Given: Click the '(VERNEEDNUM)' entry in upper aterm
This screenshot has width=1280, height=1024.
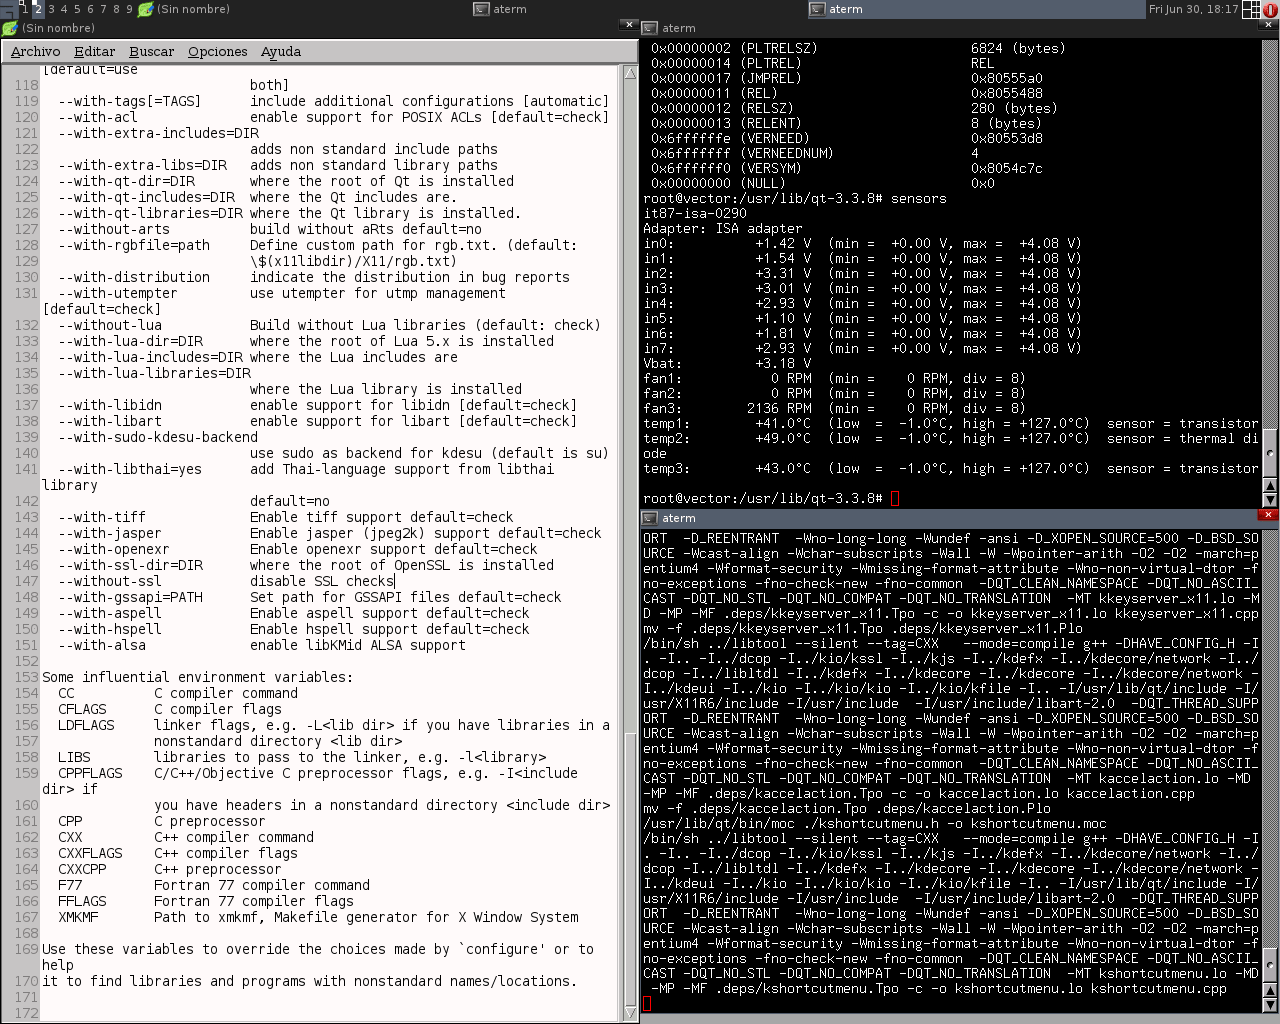Looking at the screenshot, I should pyautogui.click(x=786, y=153).
